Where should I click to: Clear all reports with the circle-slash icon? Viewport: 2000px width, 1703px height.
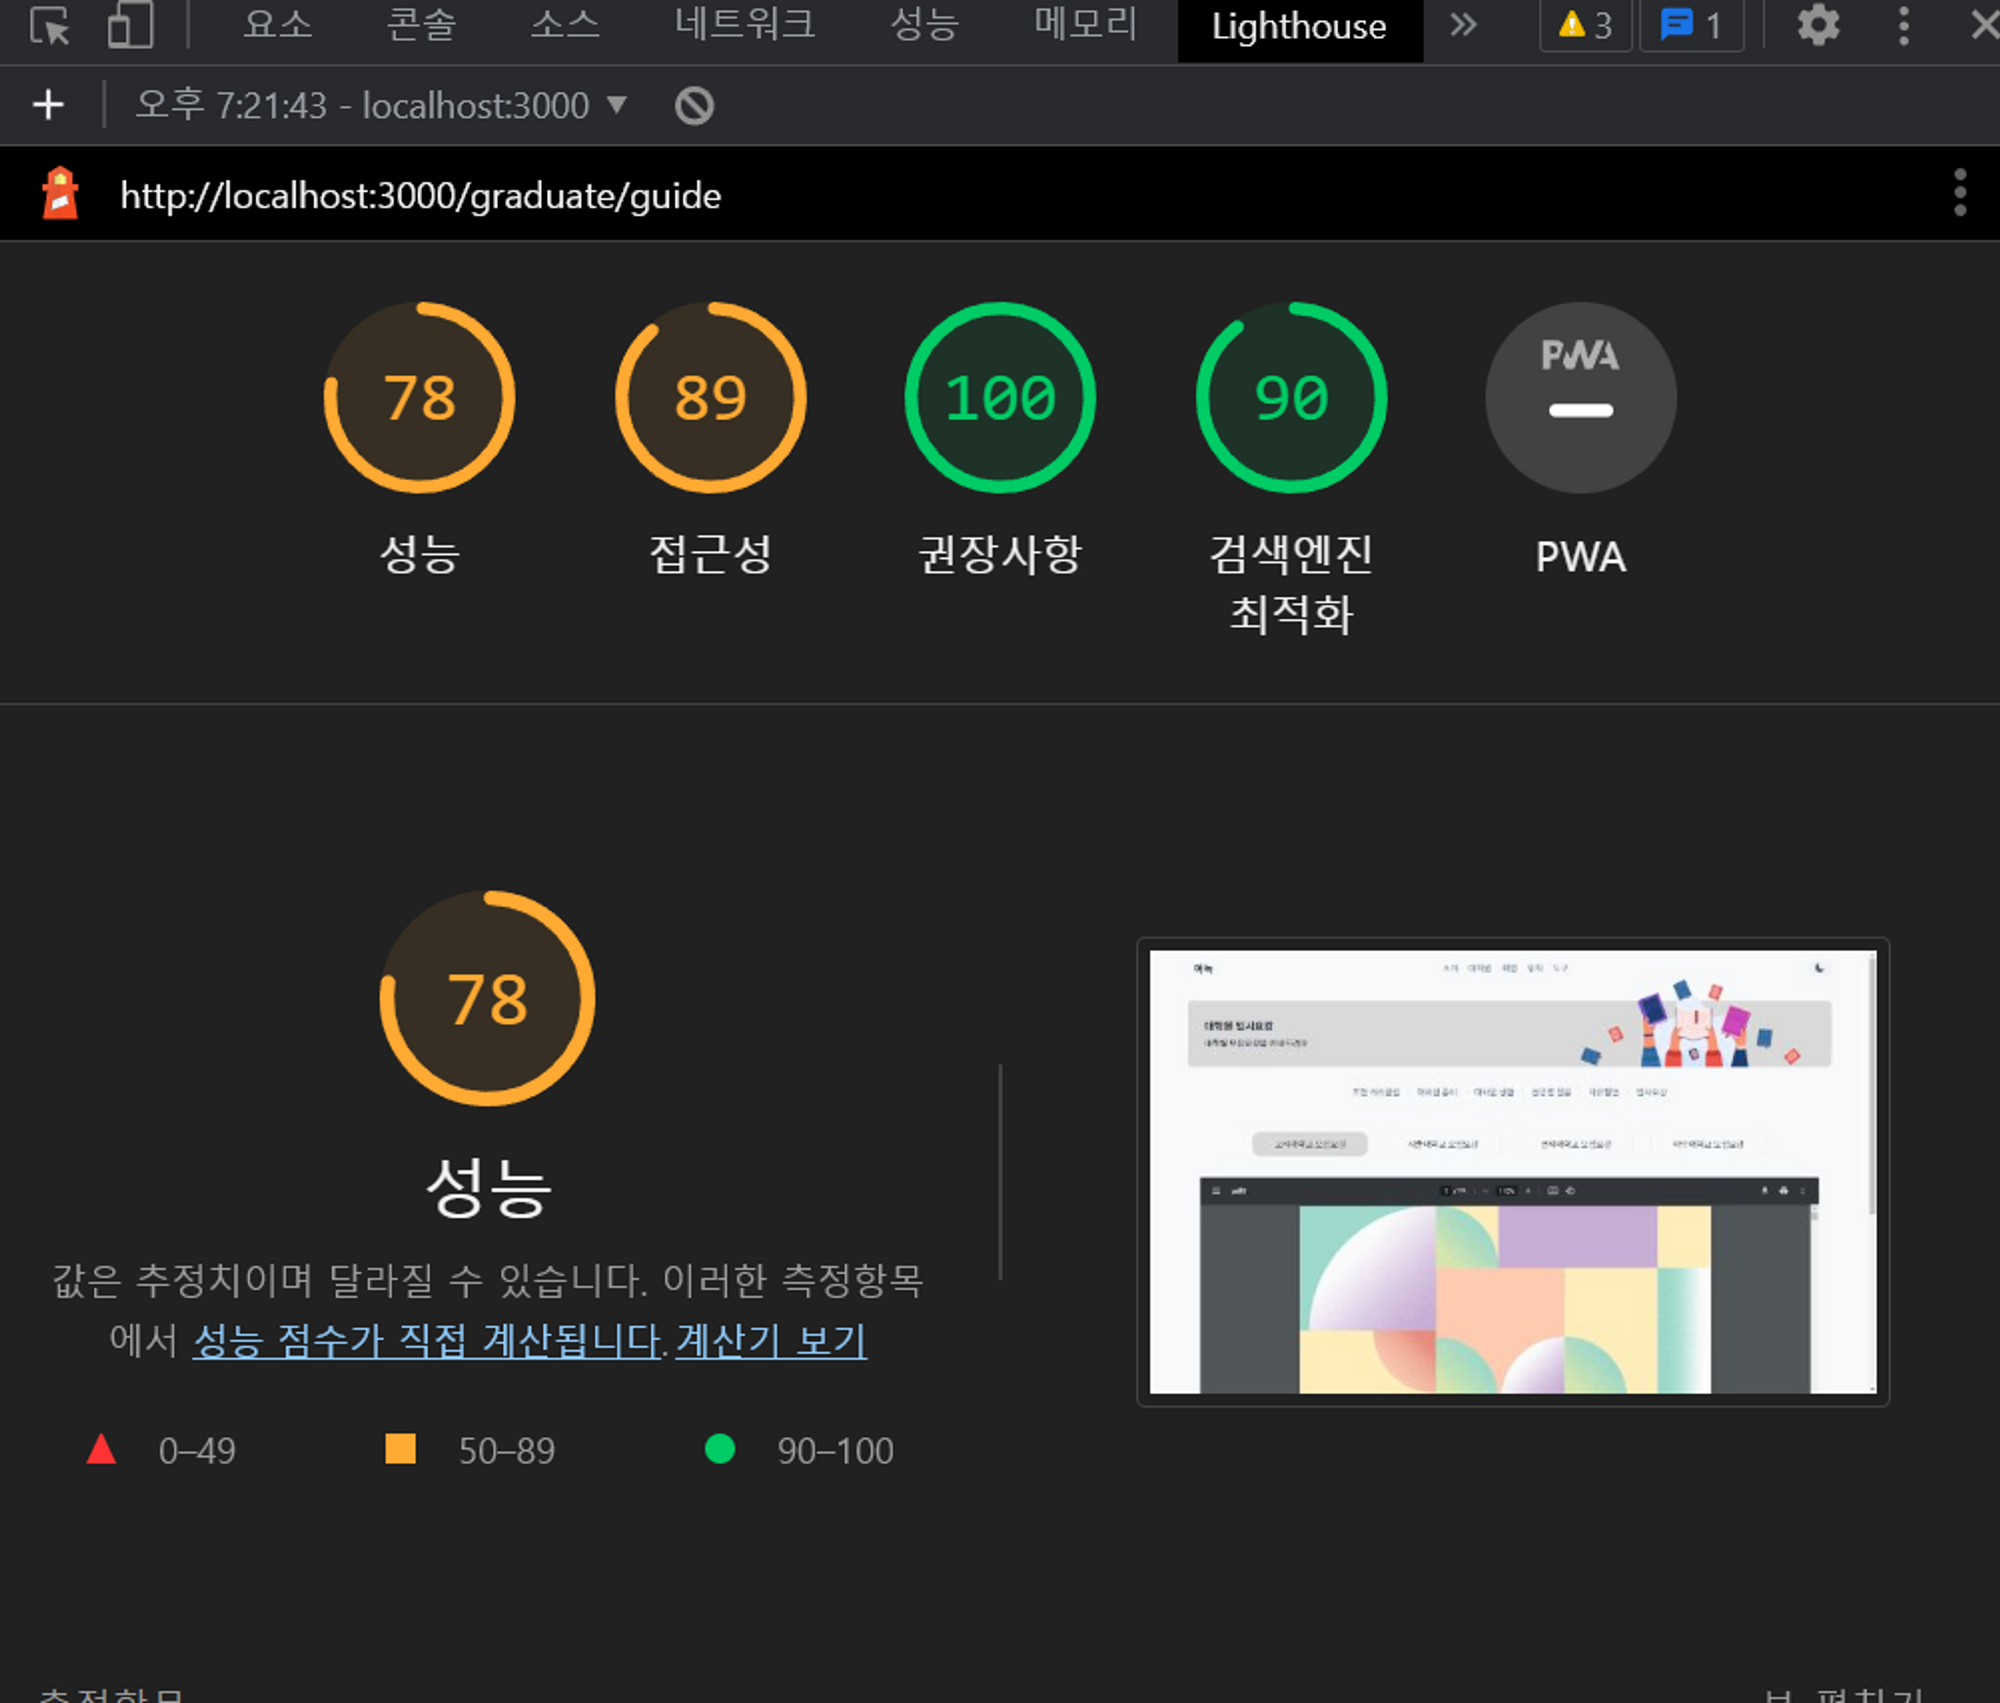pyautogui.click(x=694, y=105)
